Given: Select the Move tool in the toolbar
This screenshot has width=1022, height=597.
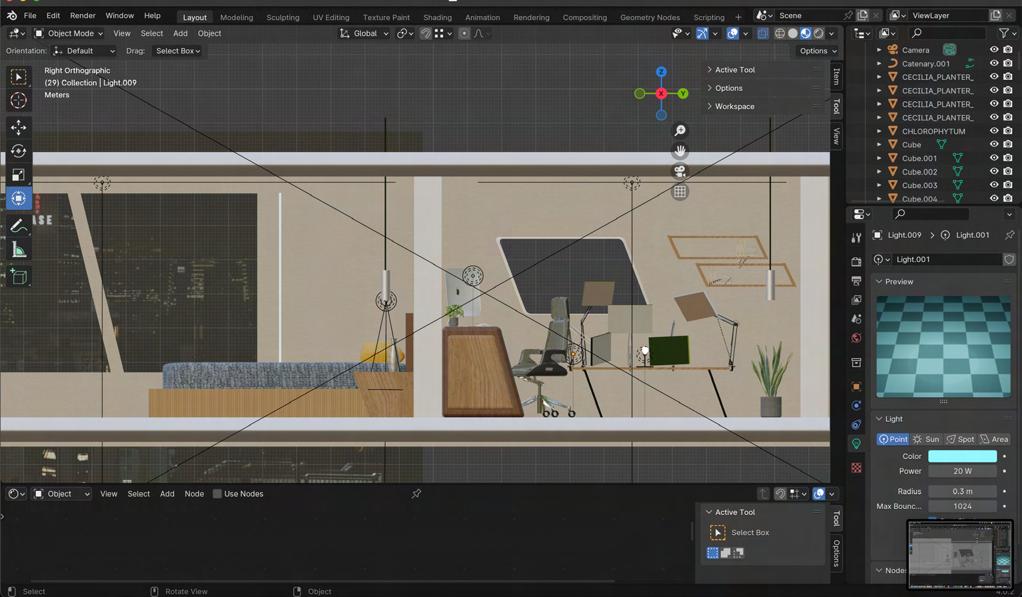Looking at the screenshot, I should click(18, 127).
